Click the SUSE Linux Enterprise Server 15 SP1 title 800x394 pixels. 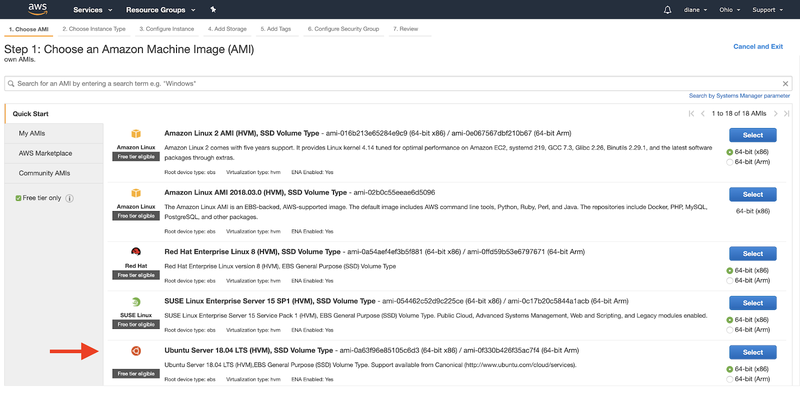pos(270,301)
